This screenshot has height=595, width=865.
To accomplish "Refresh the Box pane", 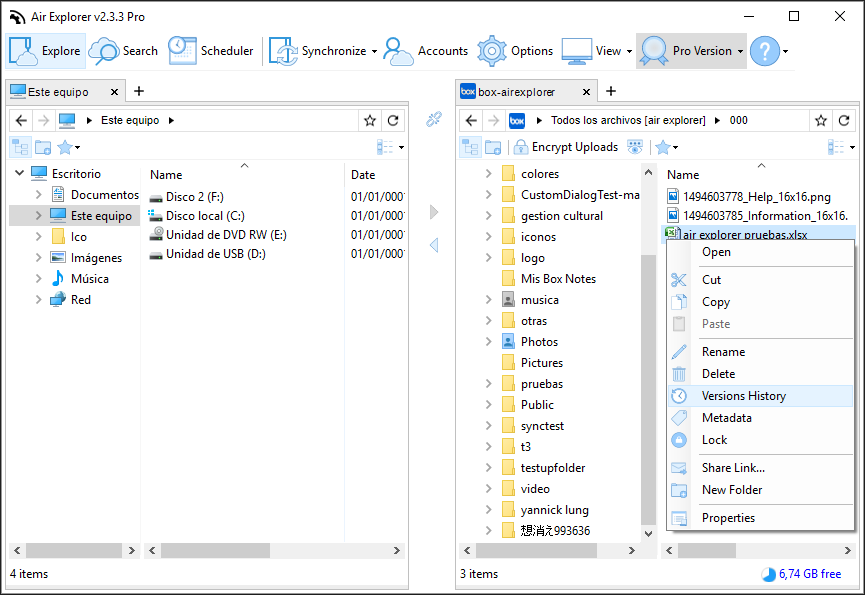I will 843,120.
